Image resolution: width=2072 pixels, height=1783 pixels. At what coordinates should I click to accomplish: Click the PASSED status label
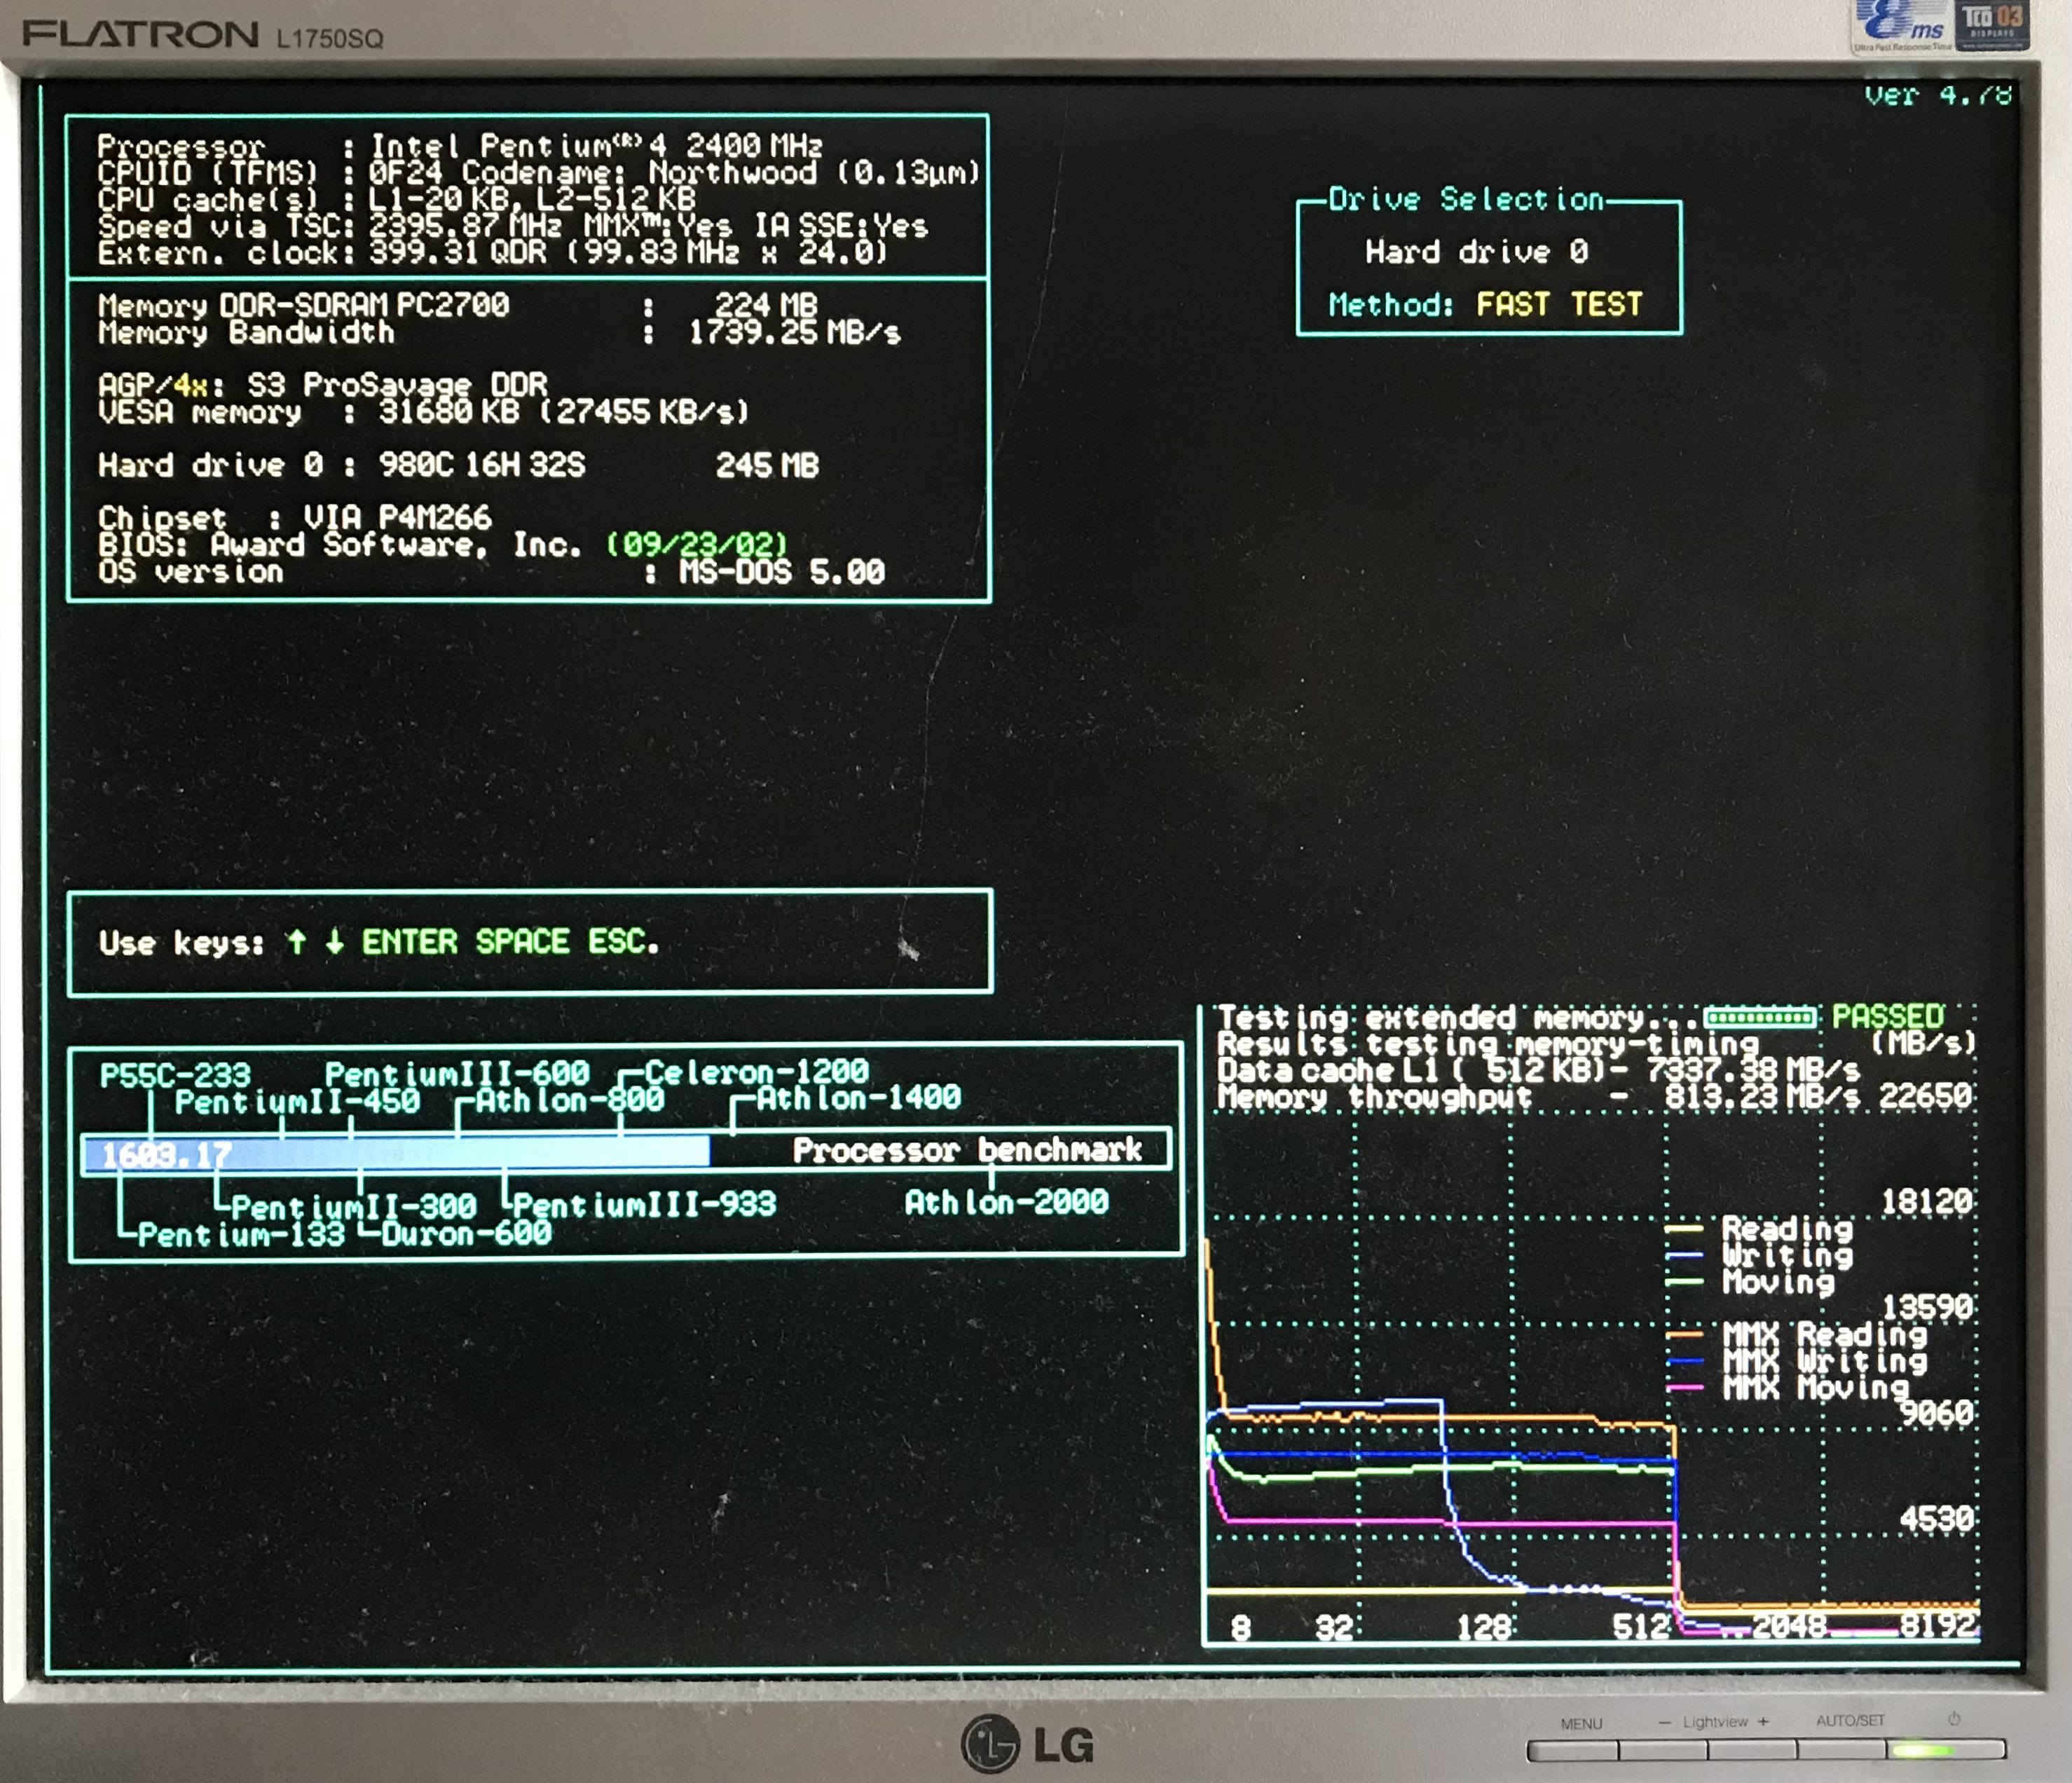[1887, 1017]
